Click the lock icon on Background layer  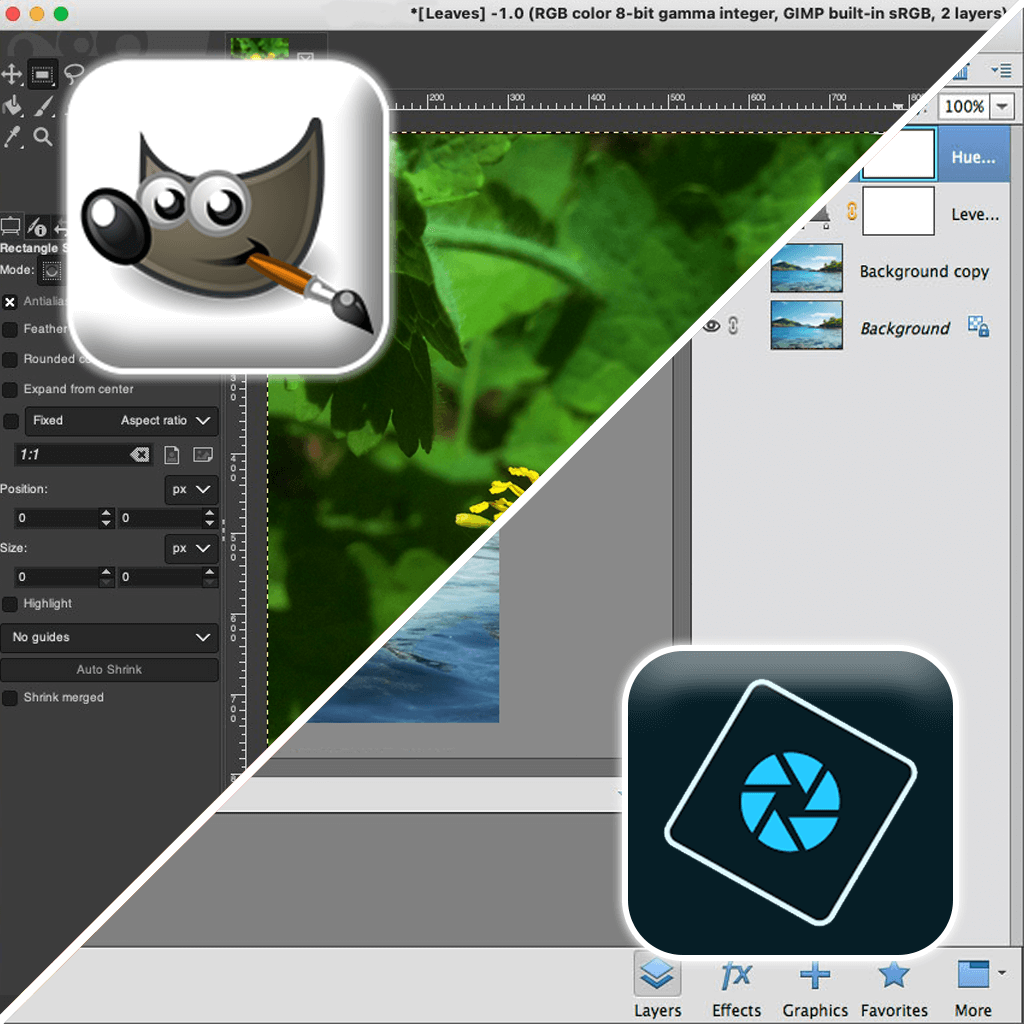(978, 326)
